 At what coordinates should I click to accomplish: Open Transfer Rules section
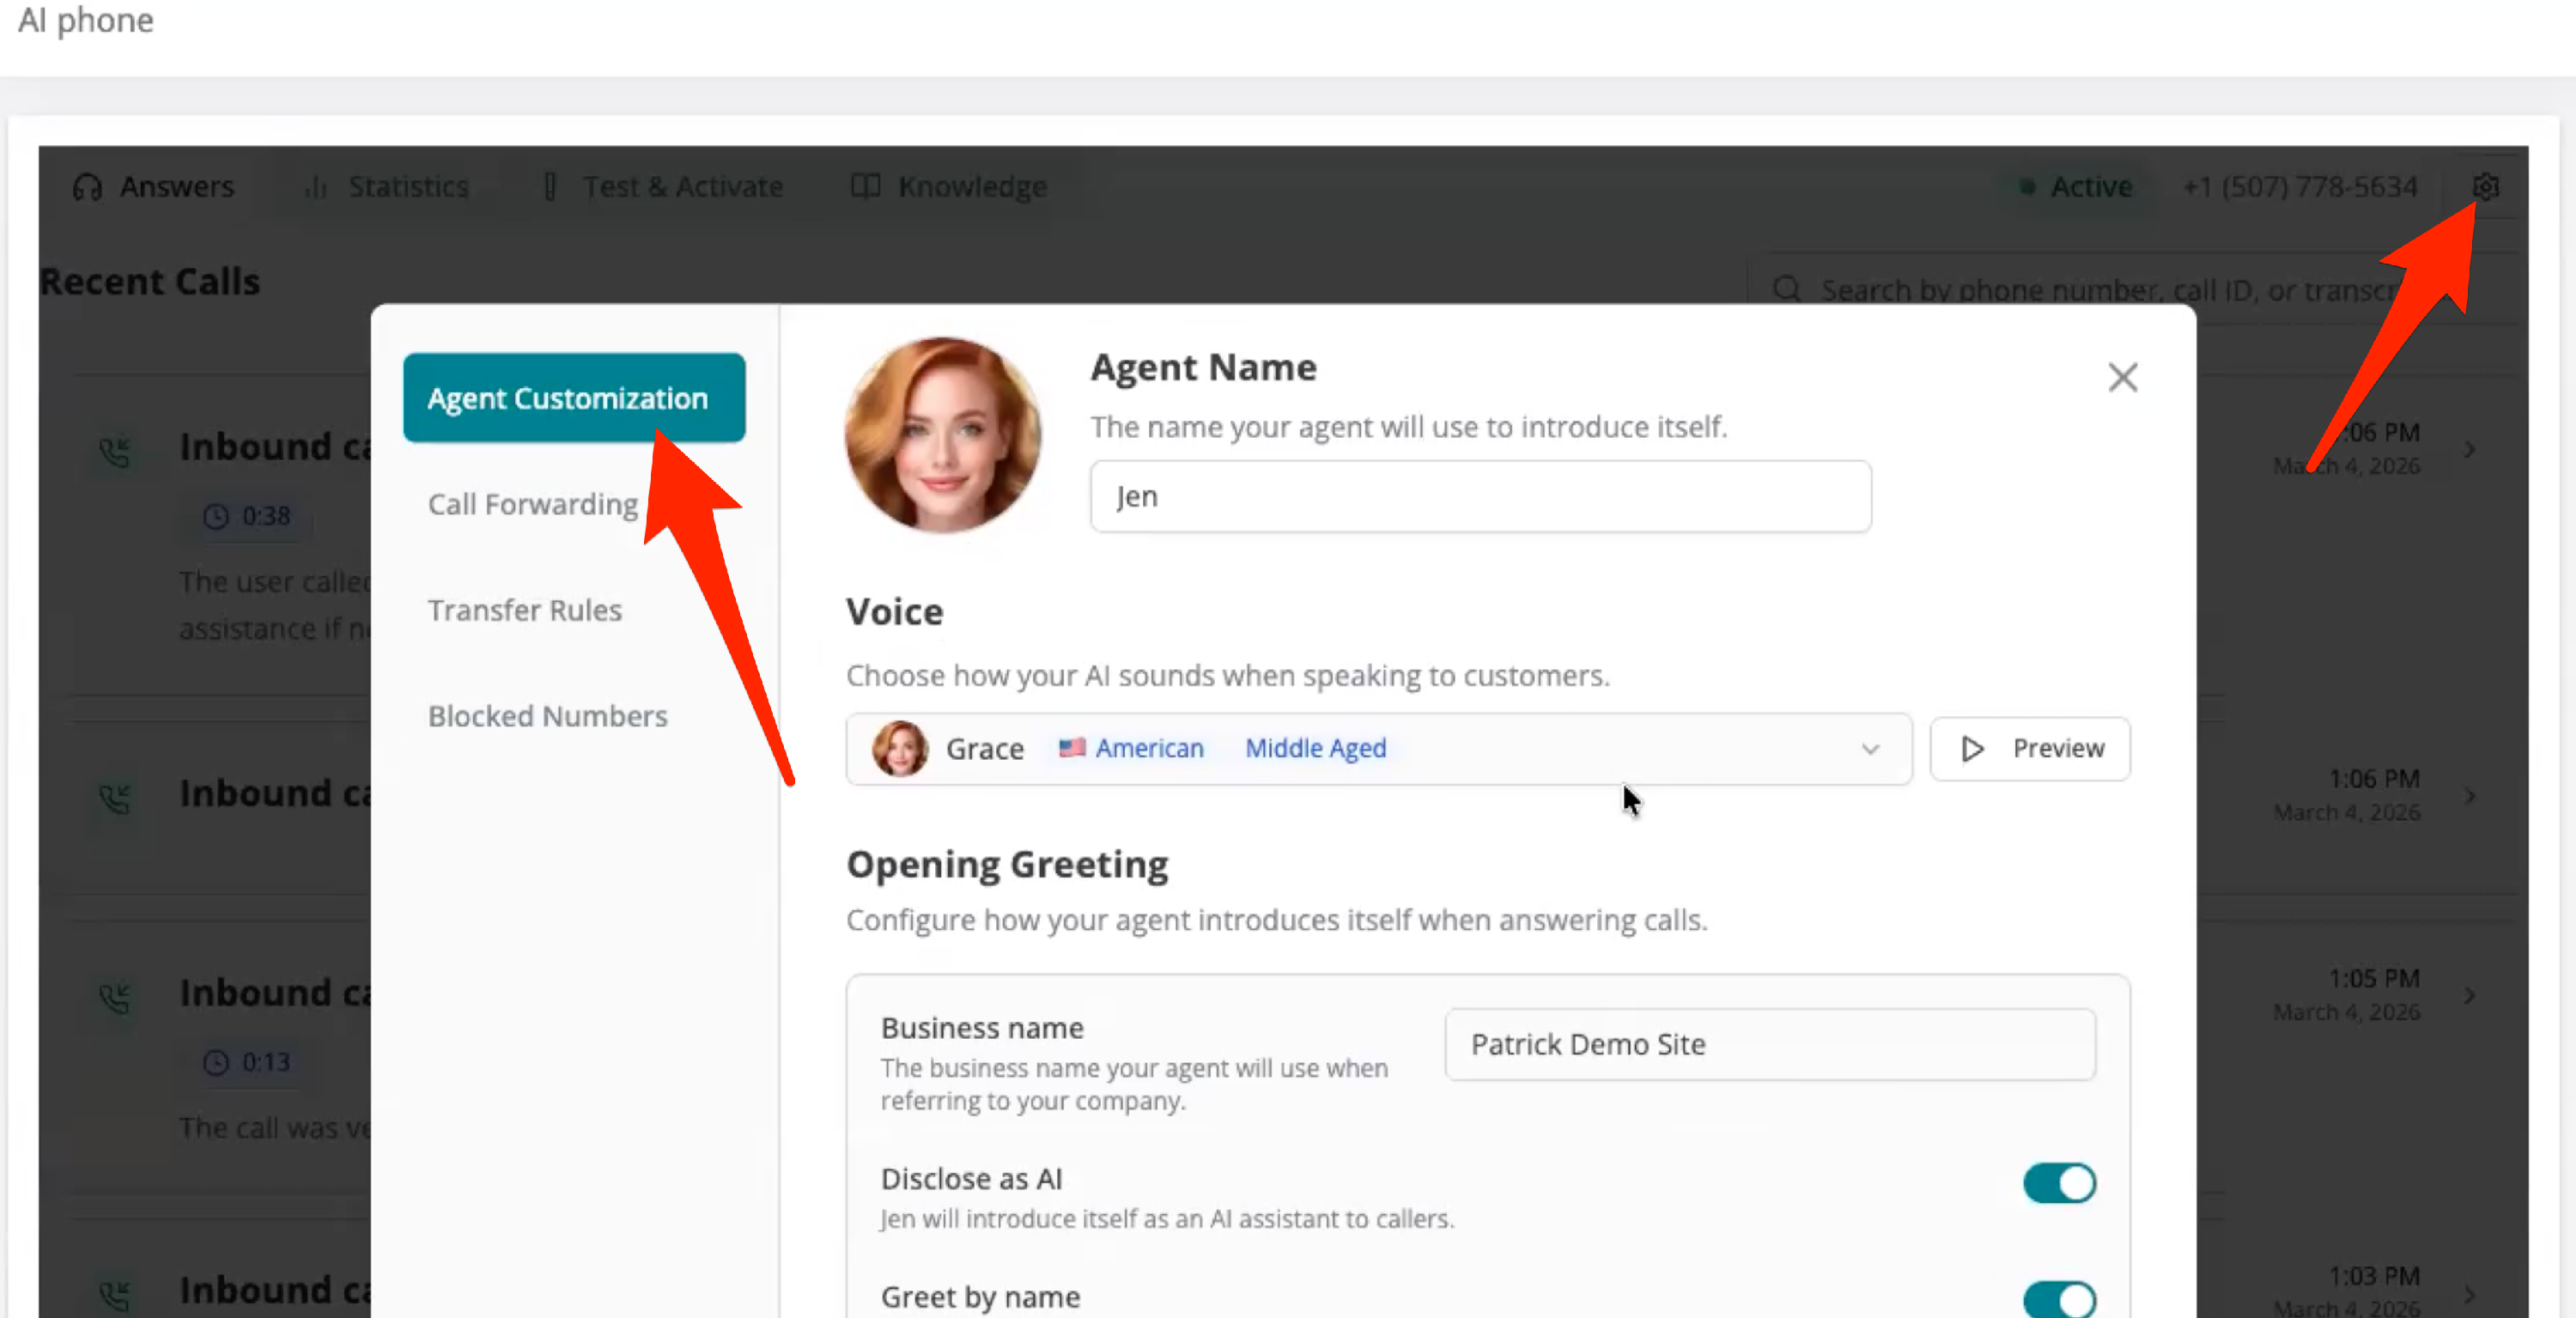(524, 610)
